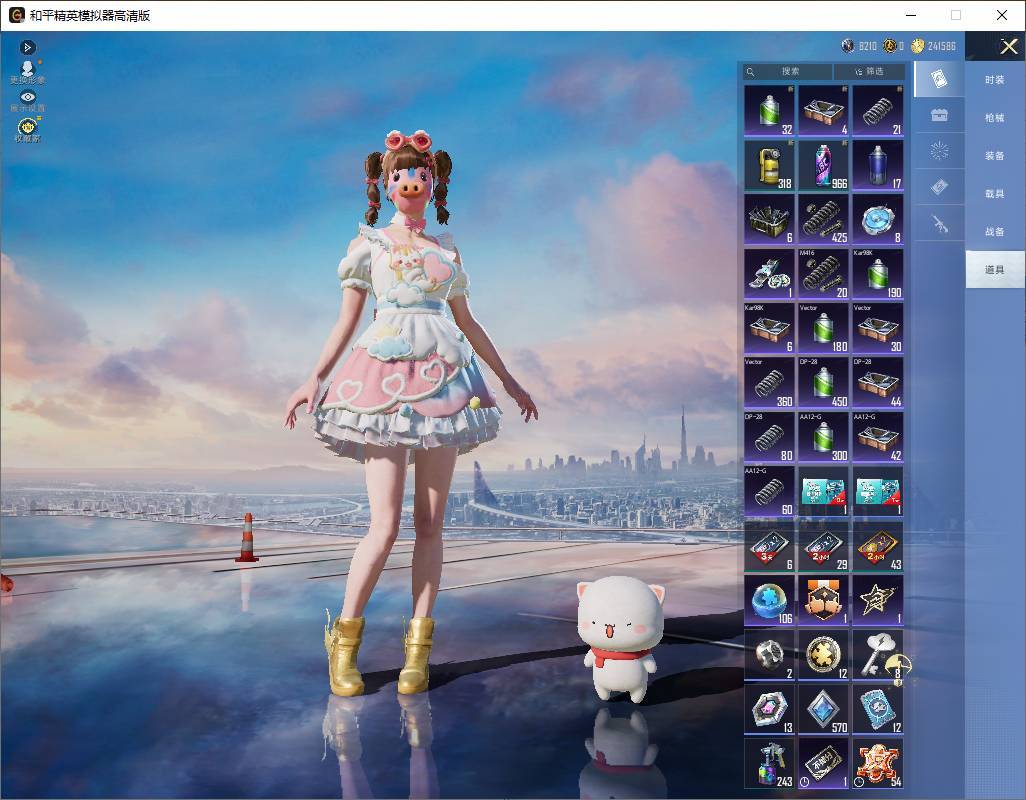Select the spray gun item with 243
1026x800 pixels.
point(770,763)
